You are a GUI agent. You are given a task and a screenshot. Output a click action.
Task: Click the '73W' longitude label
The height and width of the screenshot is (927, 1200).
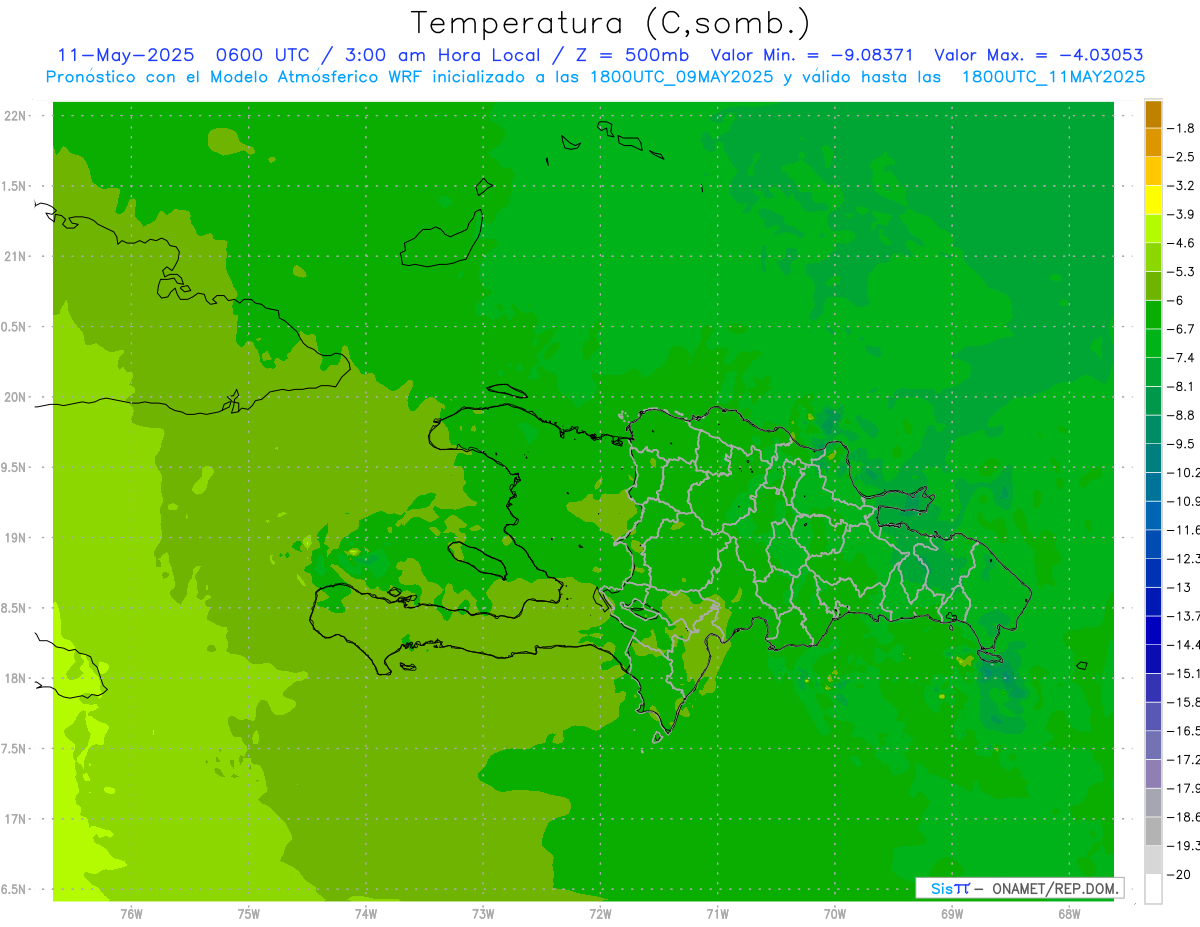(x=483, y=914)
